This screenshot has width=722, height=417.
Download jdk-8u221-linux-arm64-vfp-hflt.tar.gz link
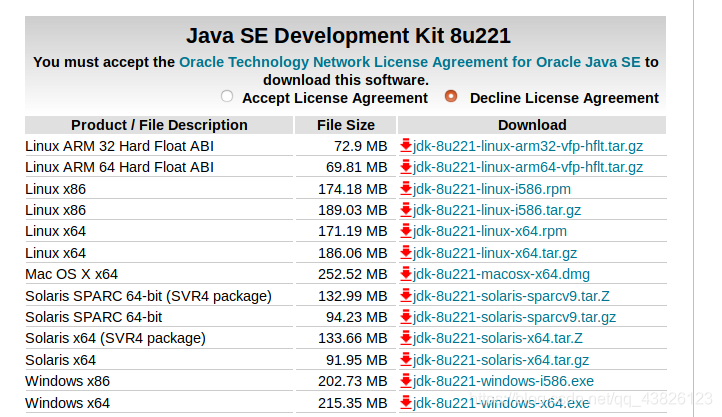pos(528,167)
